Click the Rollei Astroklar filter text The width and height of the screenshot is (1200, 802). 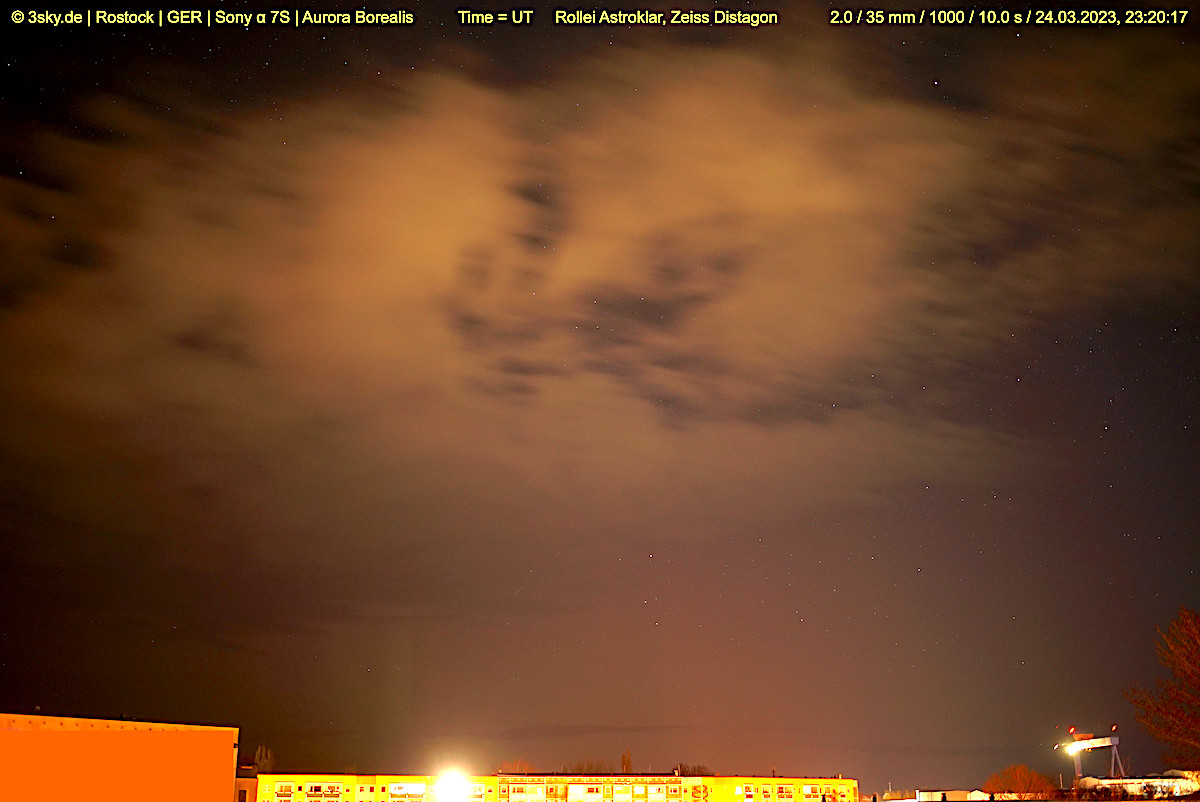(x=610, y=18)
